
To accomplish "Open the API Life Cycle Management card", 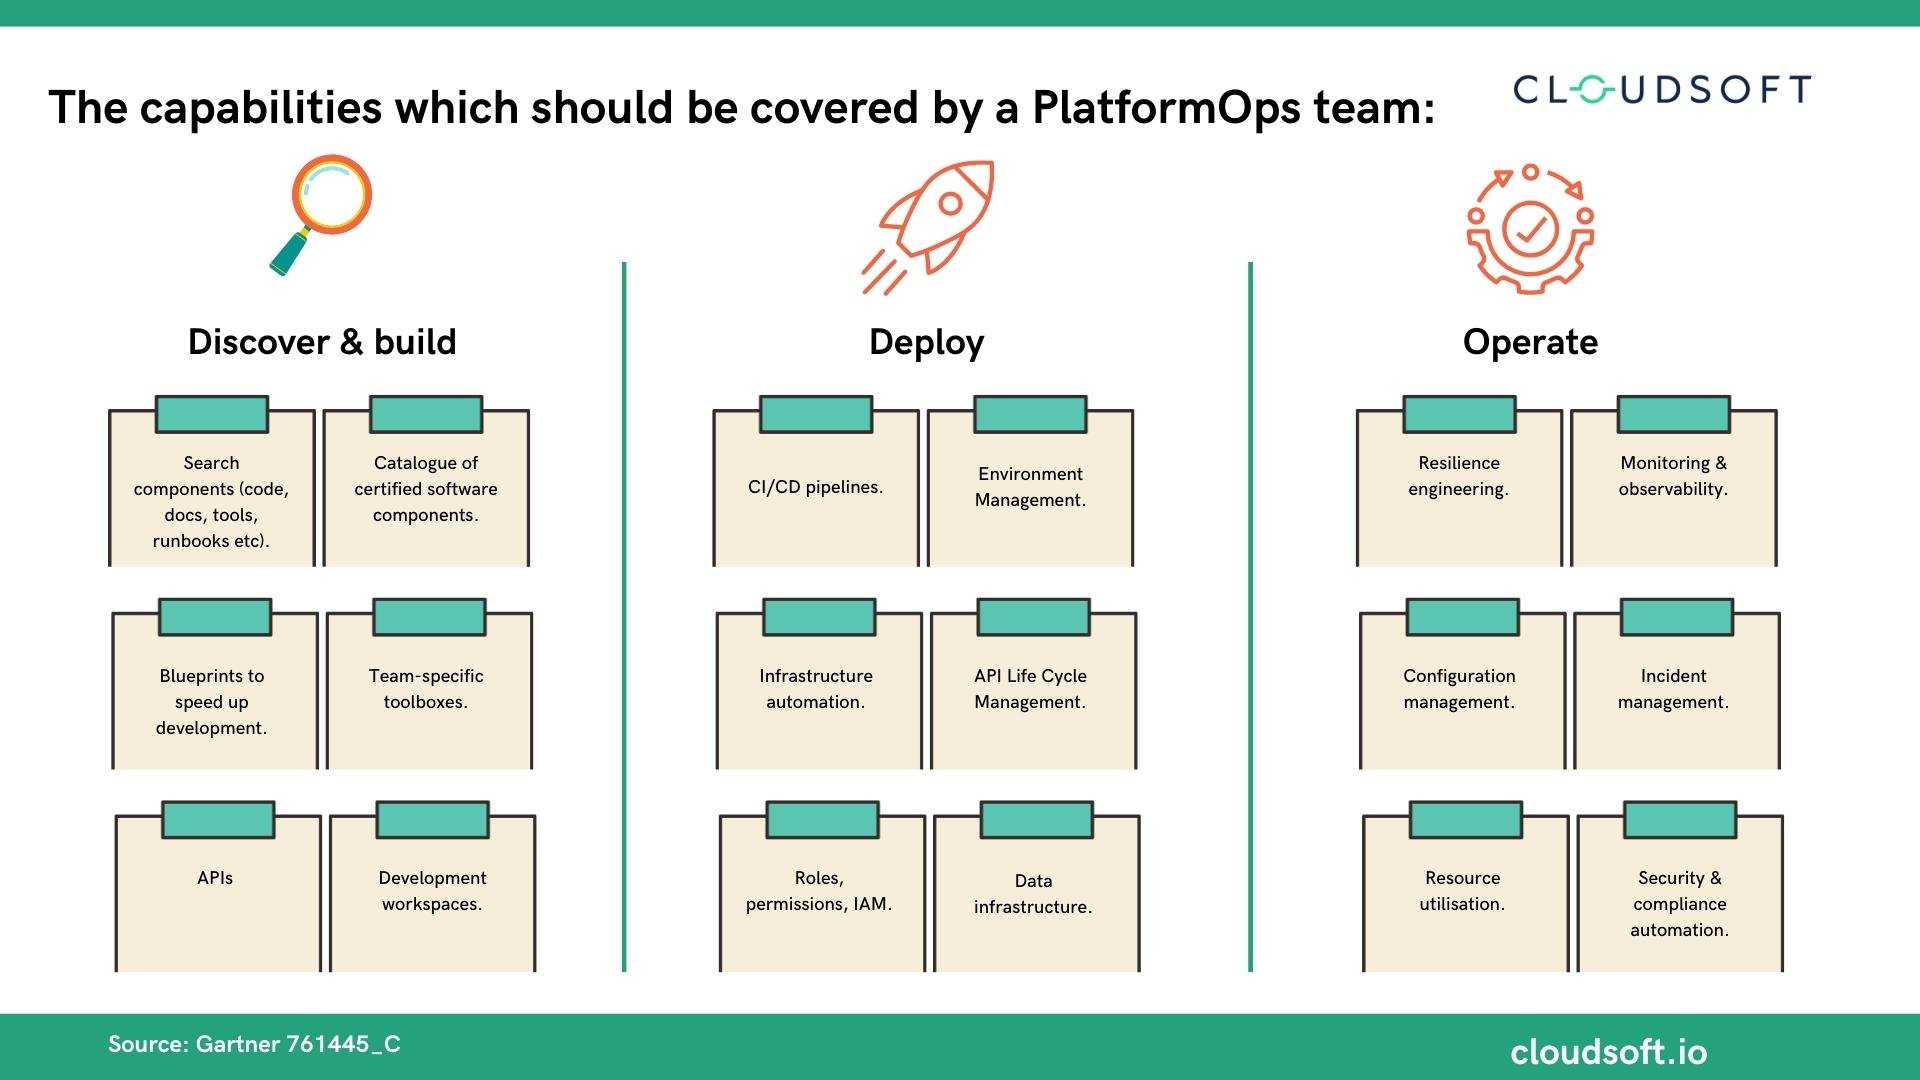I will coord(1033,684).
